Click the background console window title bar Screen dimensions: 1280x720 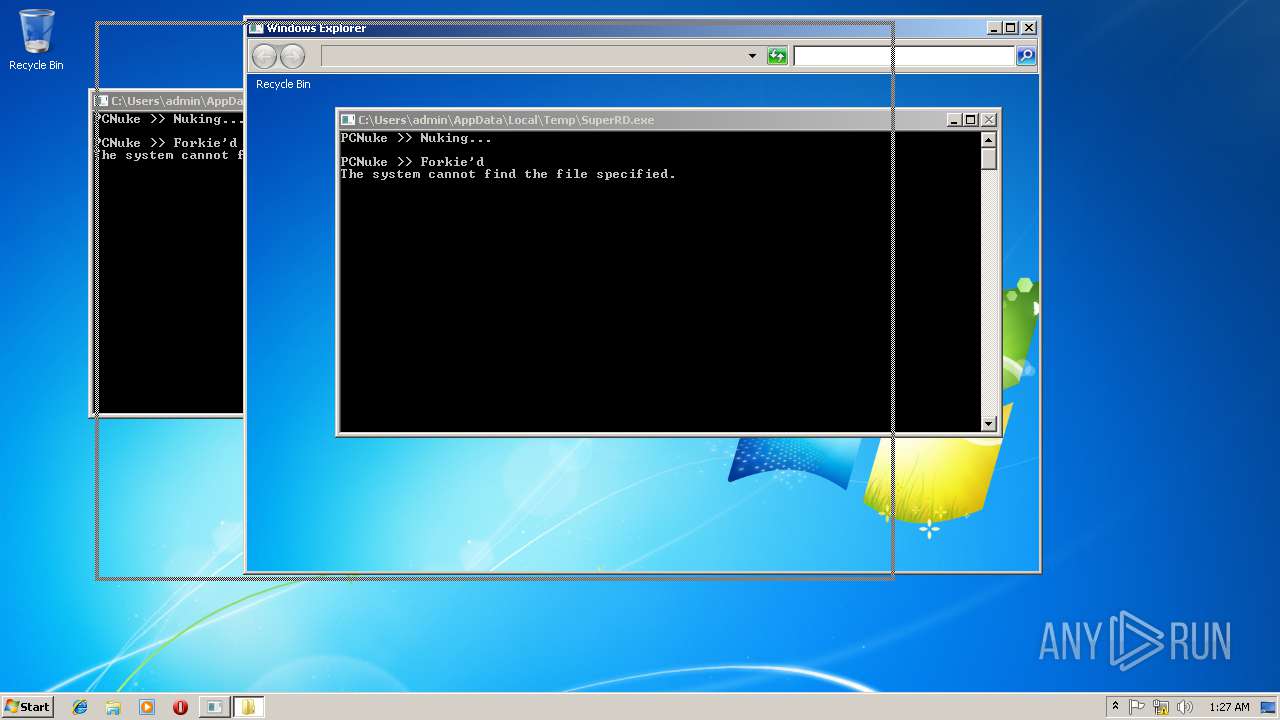(169, 101)
